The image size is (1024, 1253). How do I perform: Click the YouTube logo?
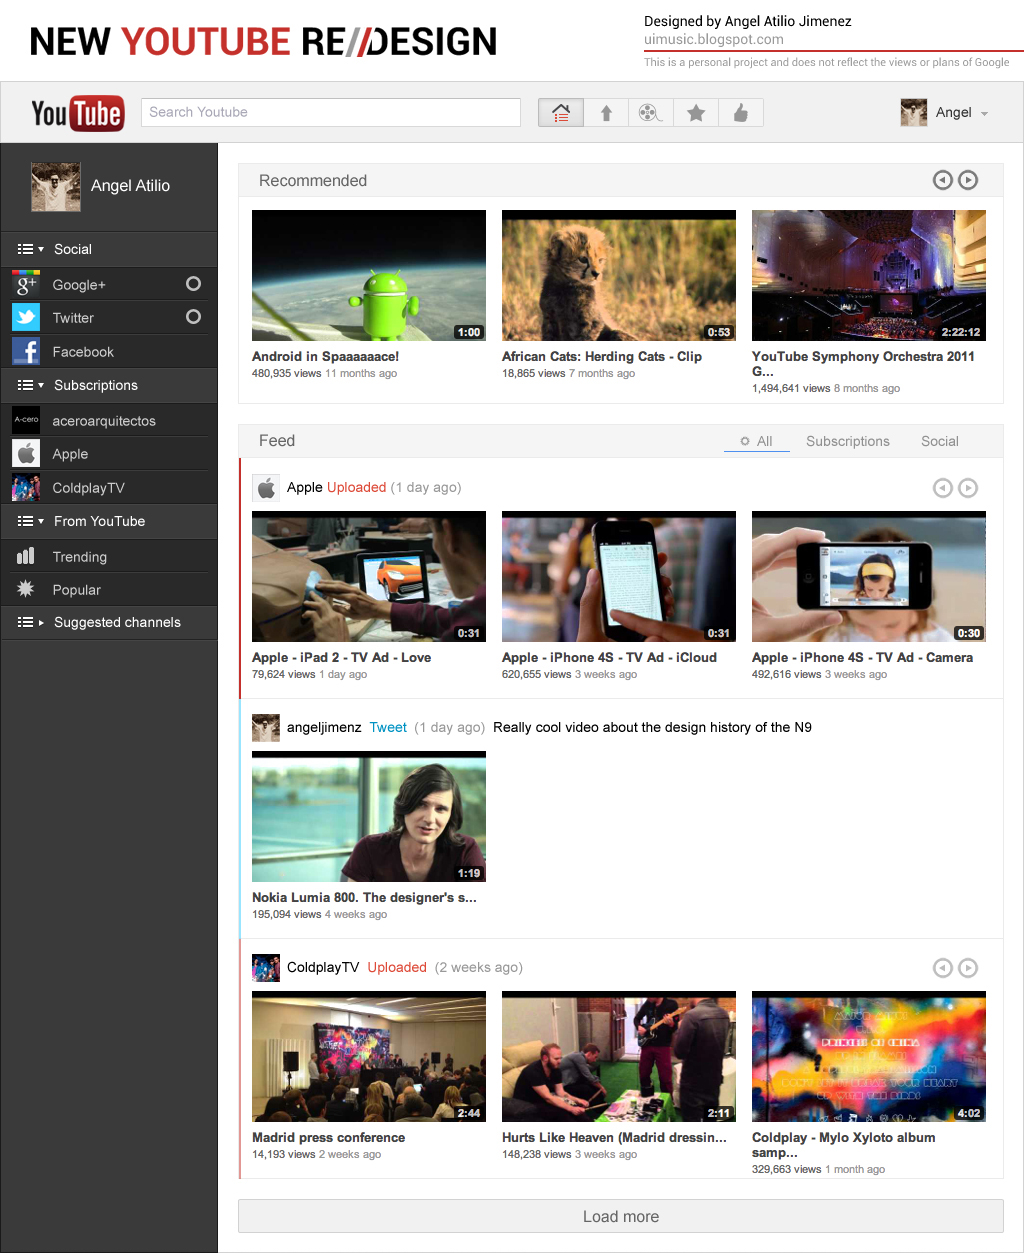pos(77,113)
